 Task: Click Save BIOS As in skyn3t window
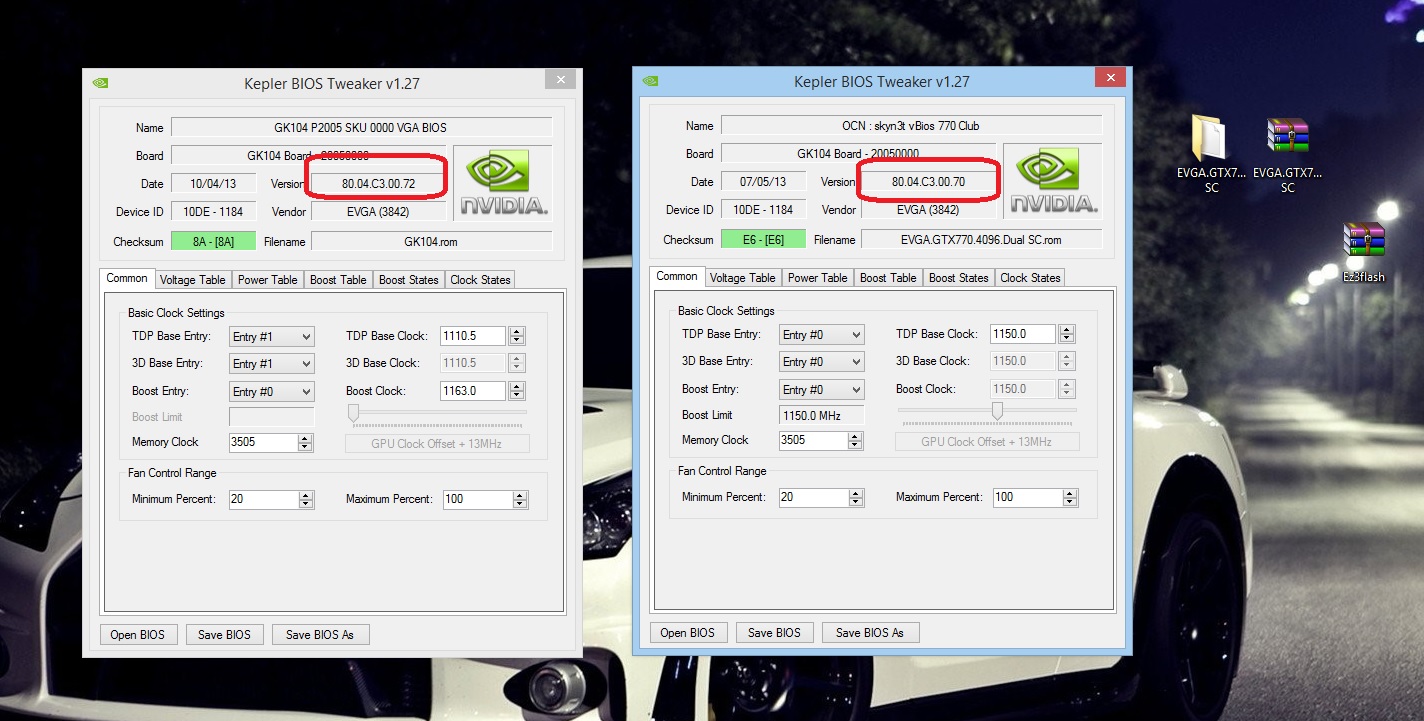click(870, 632)
